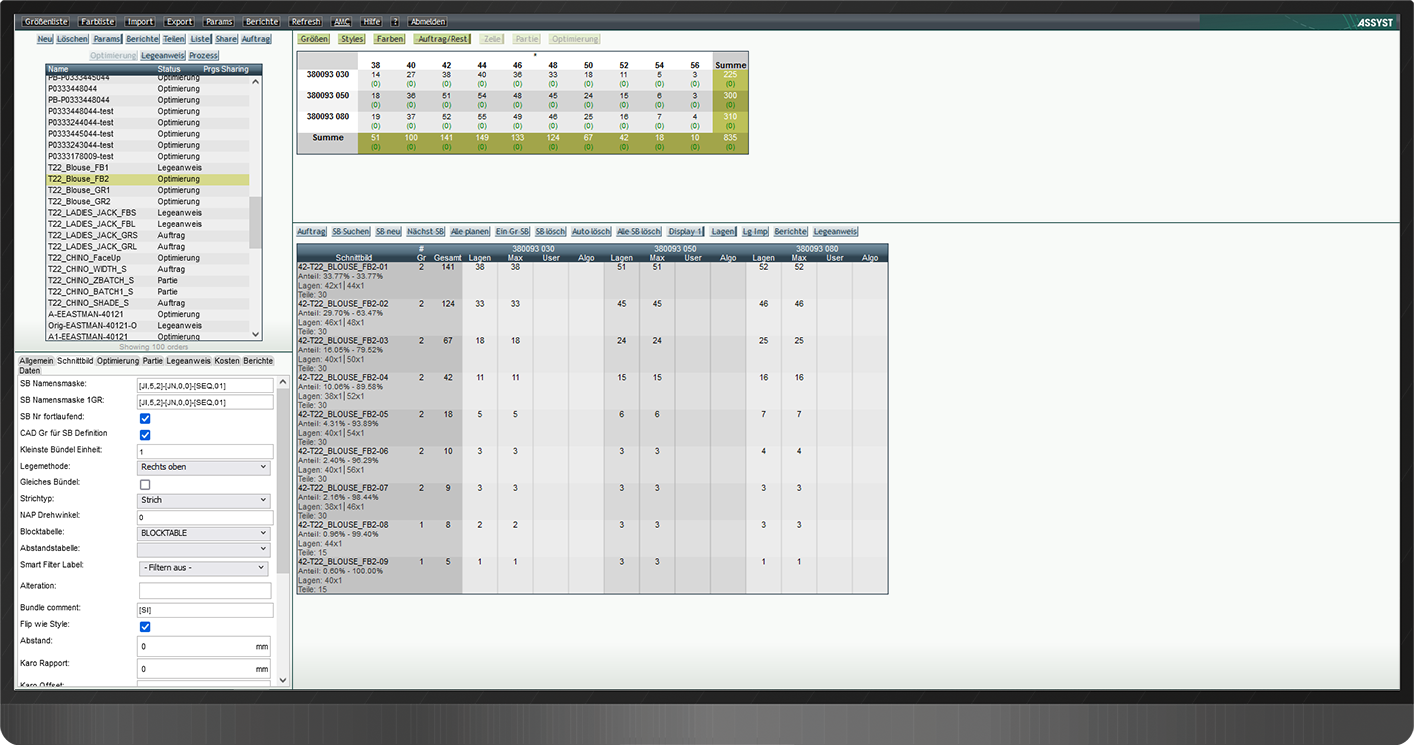Click the Alteration input field
This screenshot has width=1414, height=745.
click(204, 591)
